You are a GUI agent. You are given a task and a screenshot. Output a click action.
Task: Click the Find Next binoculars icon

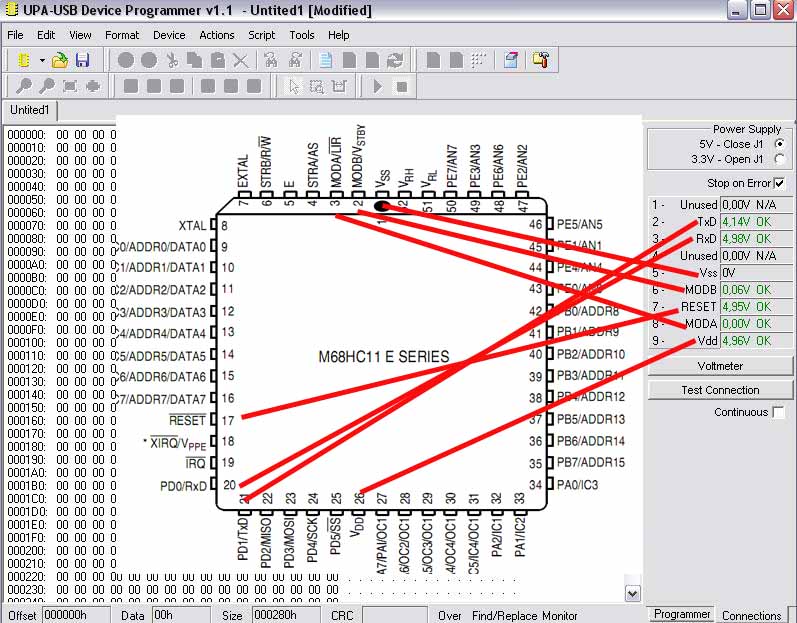(295, 60)
